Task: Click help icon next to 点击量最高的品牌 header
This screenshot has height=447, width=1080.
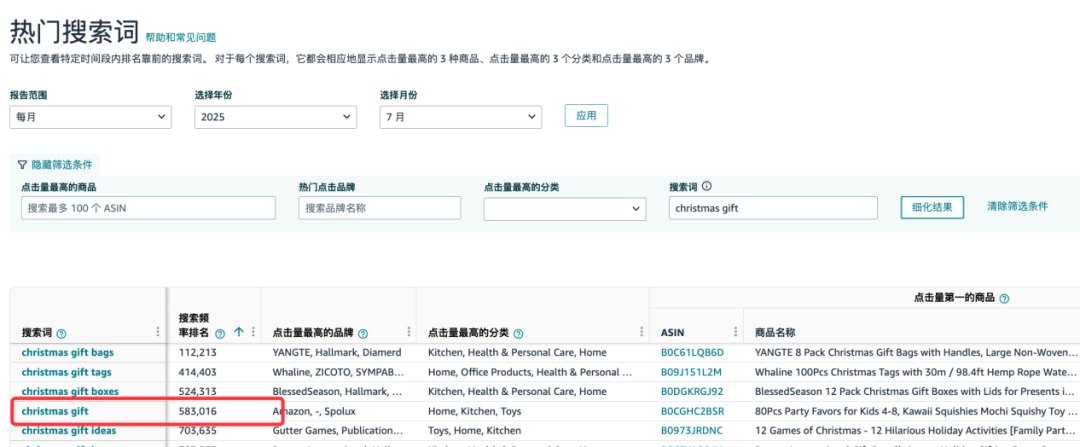Action: [x=363, y=333]
